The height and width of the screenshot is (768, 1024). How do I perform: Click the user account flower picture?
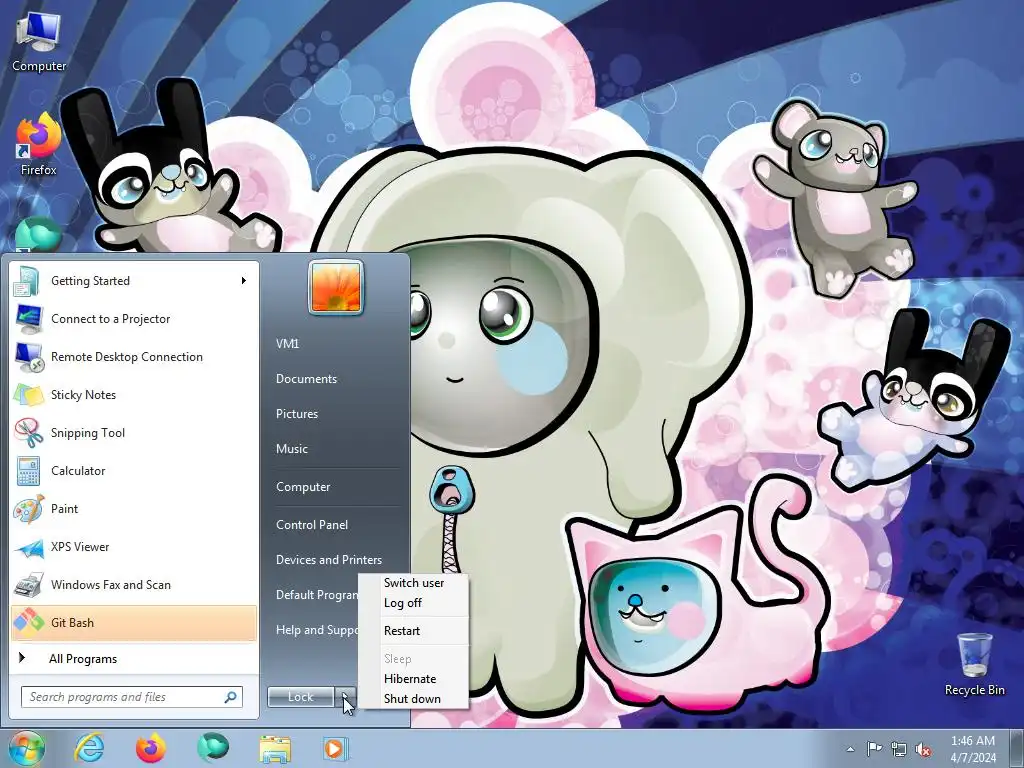pyautogui.click(x=336, y=287)
